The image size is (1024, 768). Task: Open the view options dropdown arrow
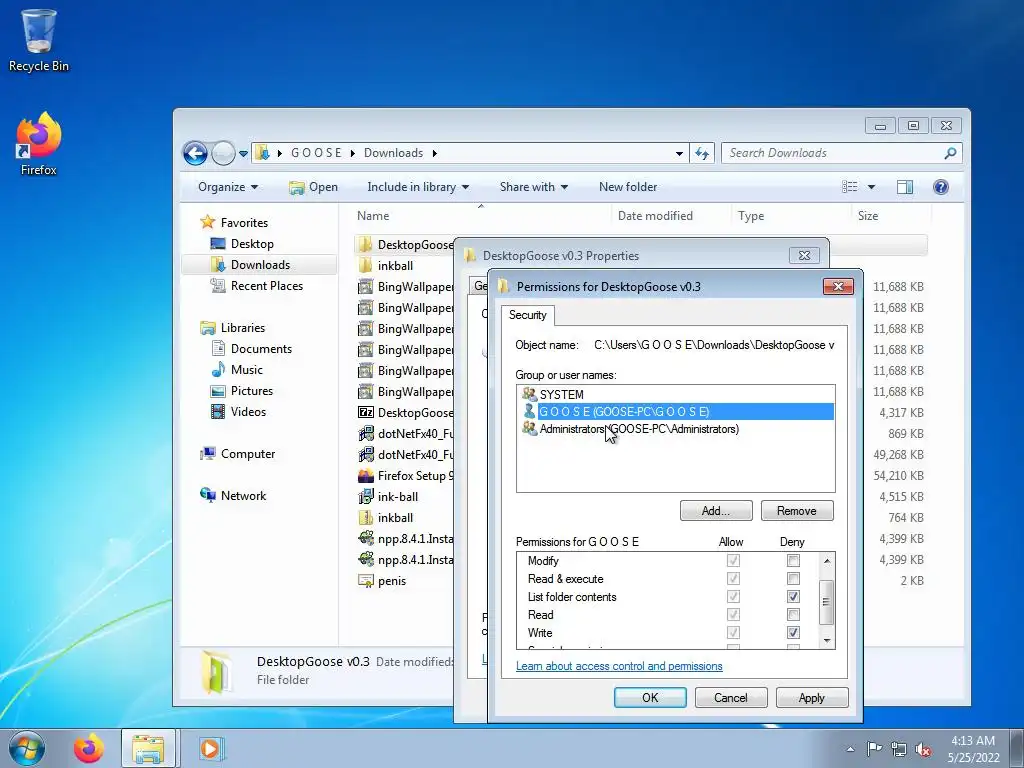[x=871, y=187]
